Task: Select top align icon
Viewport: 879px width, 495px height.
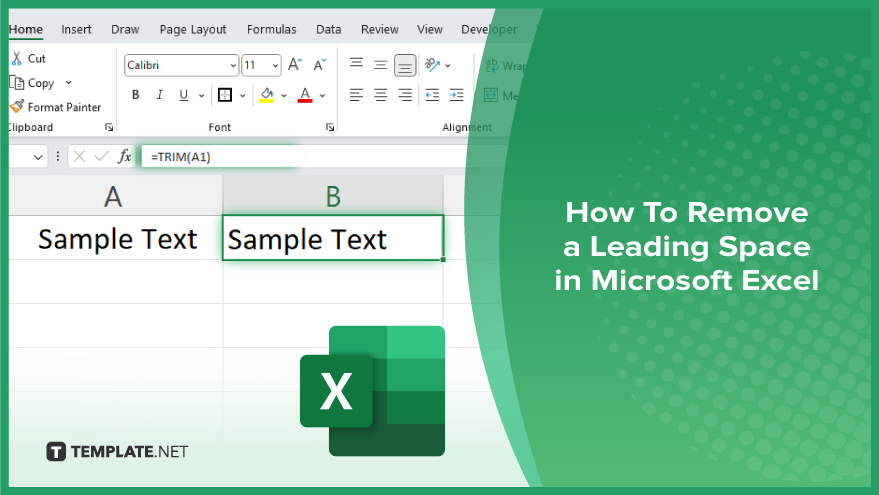Action: [357, 63]
